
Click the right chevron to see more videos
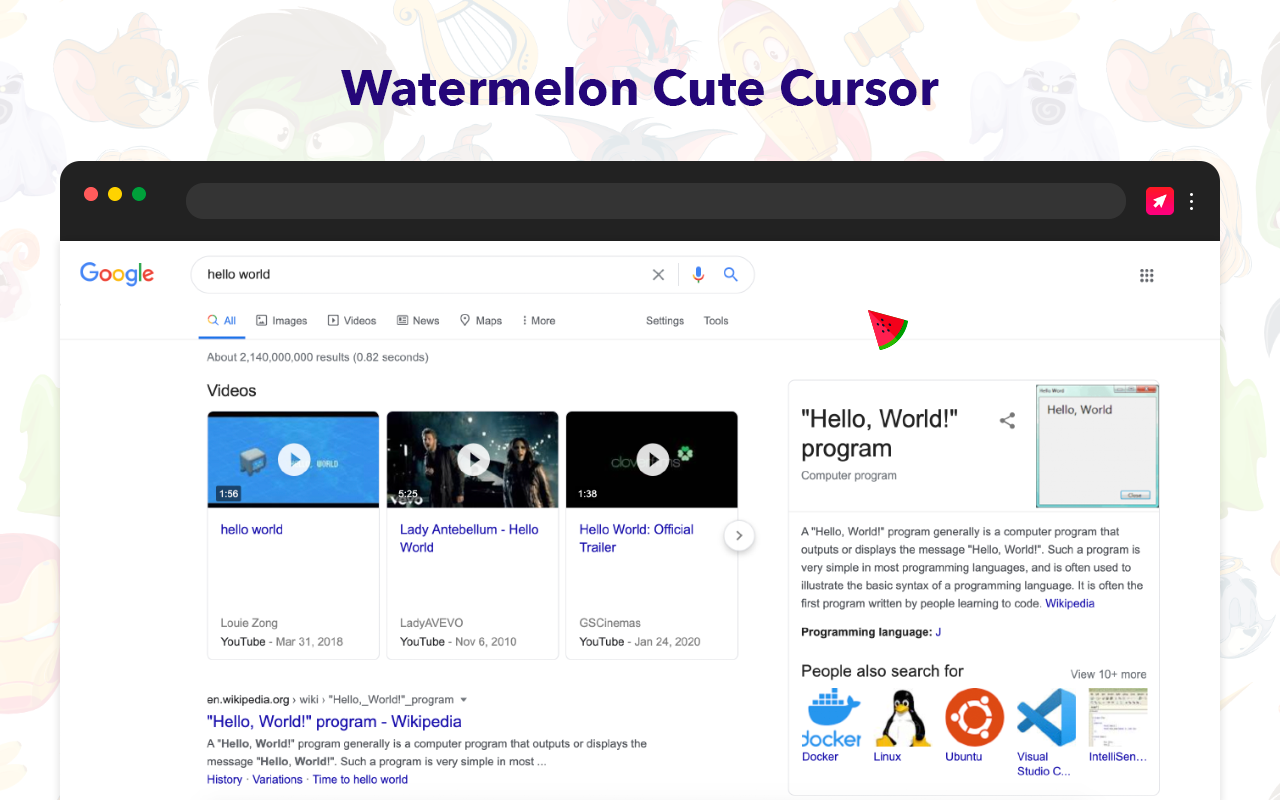click(739, 535)
